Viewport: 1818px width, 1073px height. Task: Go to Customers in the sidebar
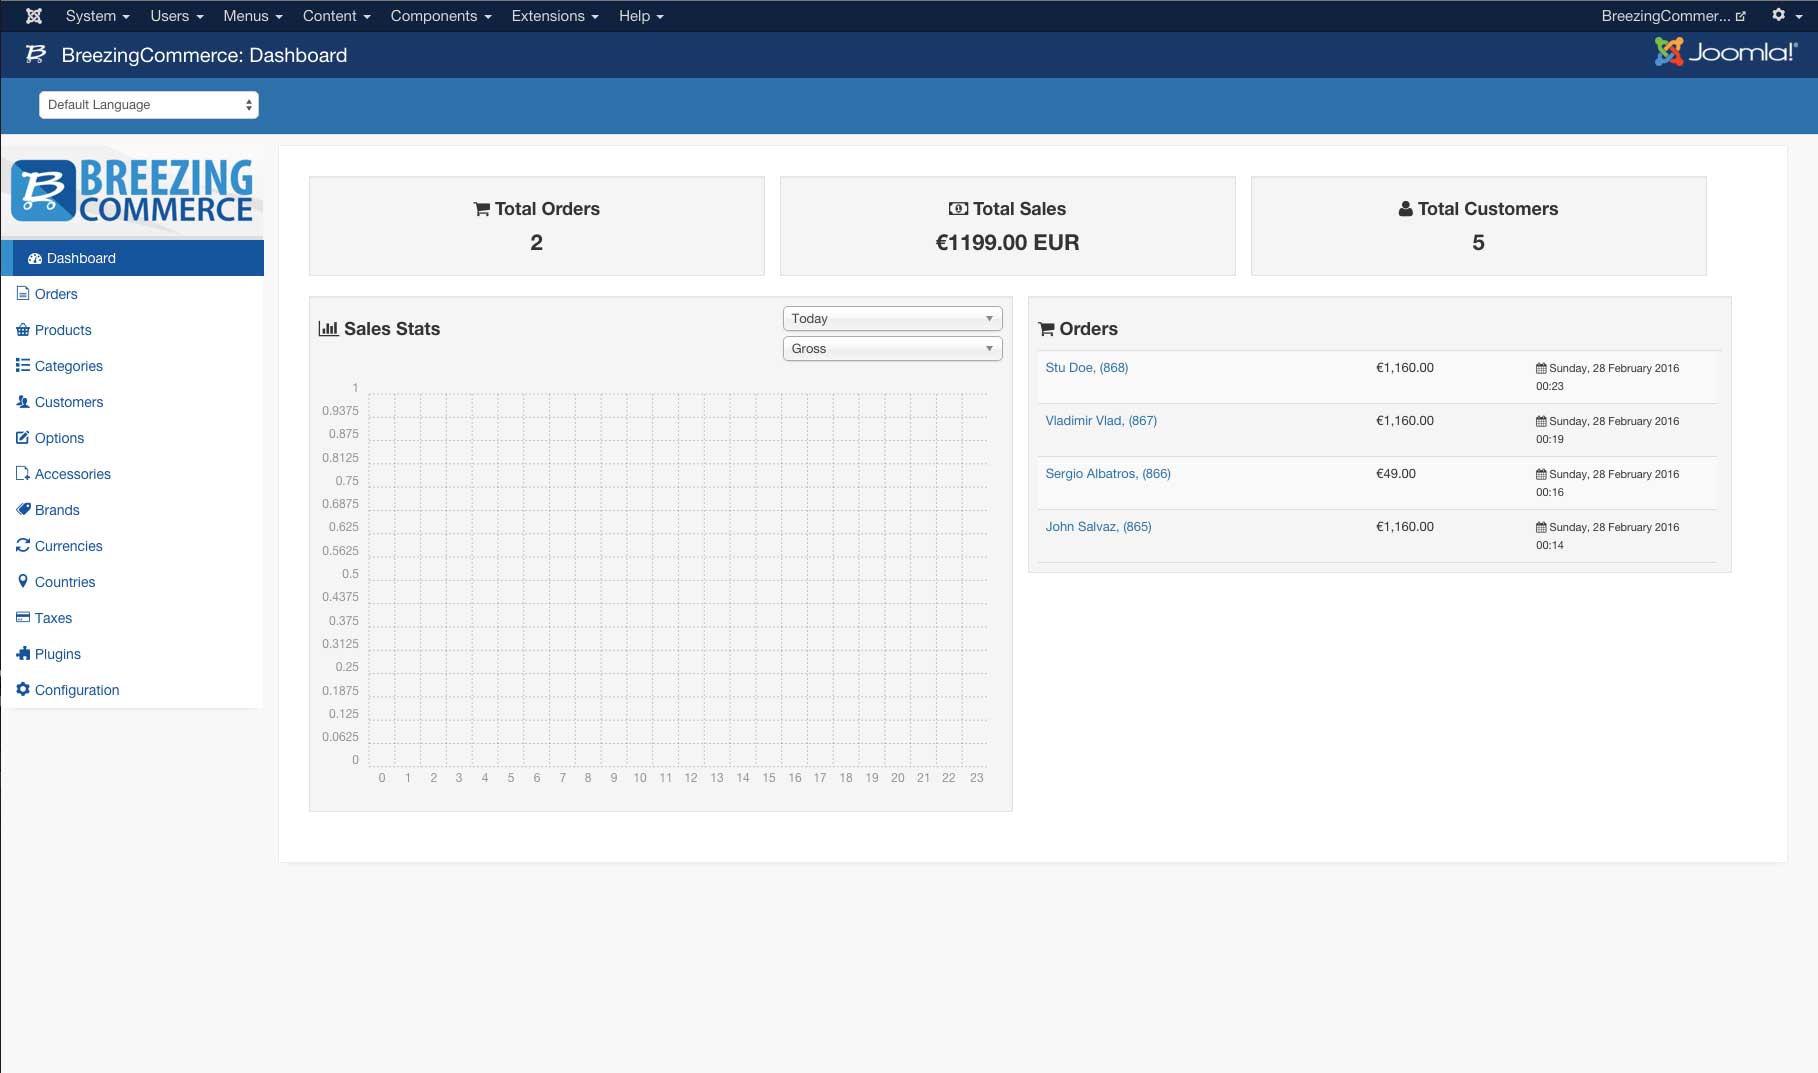(x=69, y=402)
